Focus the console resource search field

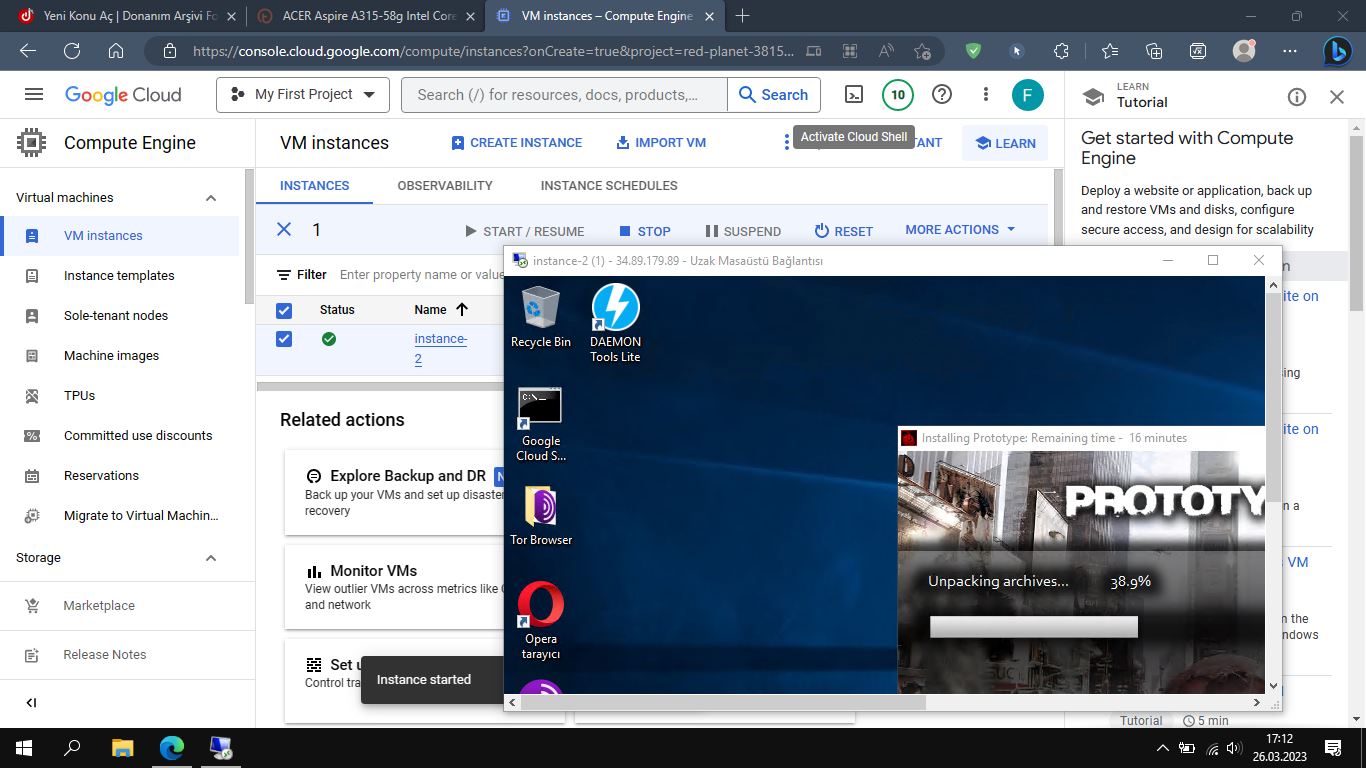pos(565,95)
